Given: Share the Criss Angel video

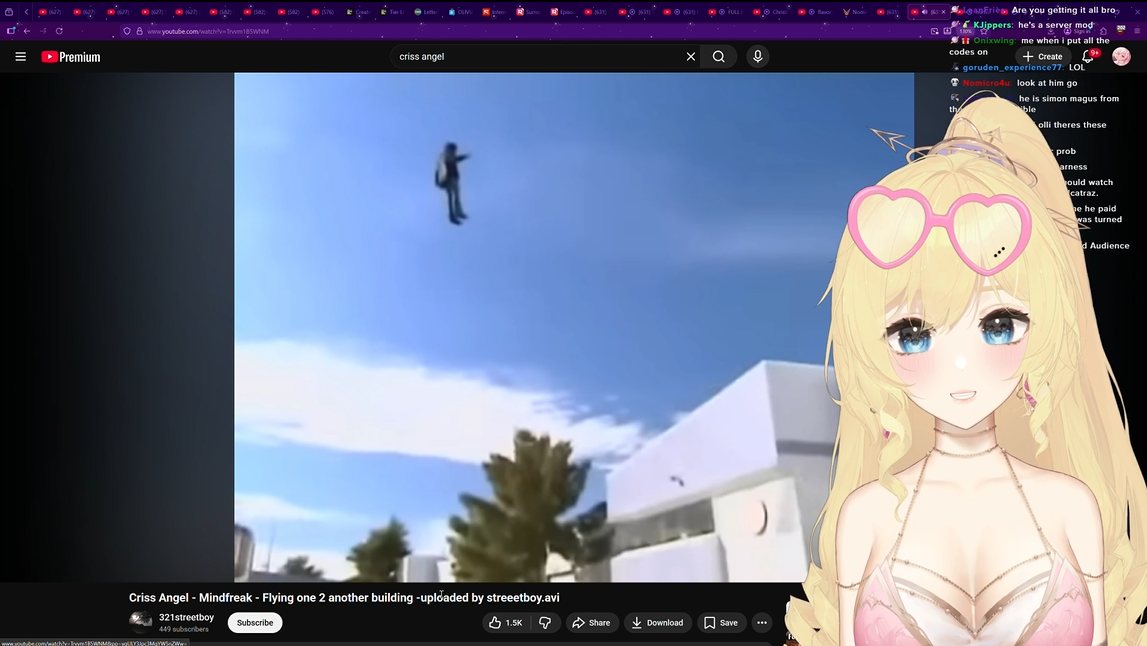Looking at the screenshot, I should 591,623.
